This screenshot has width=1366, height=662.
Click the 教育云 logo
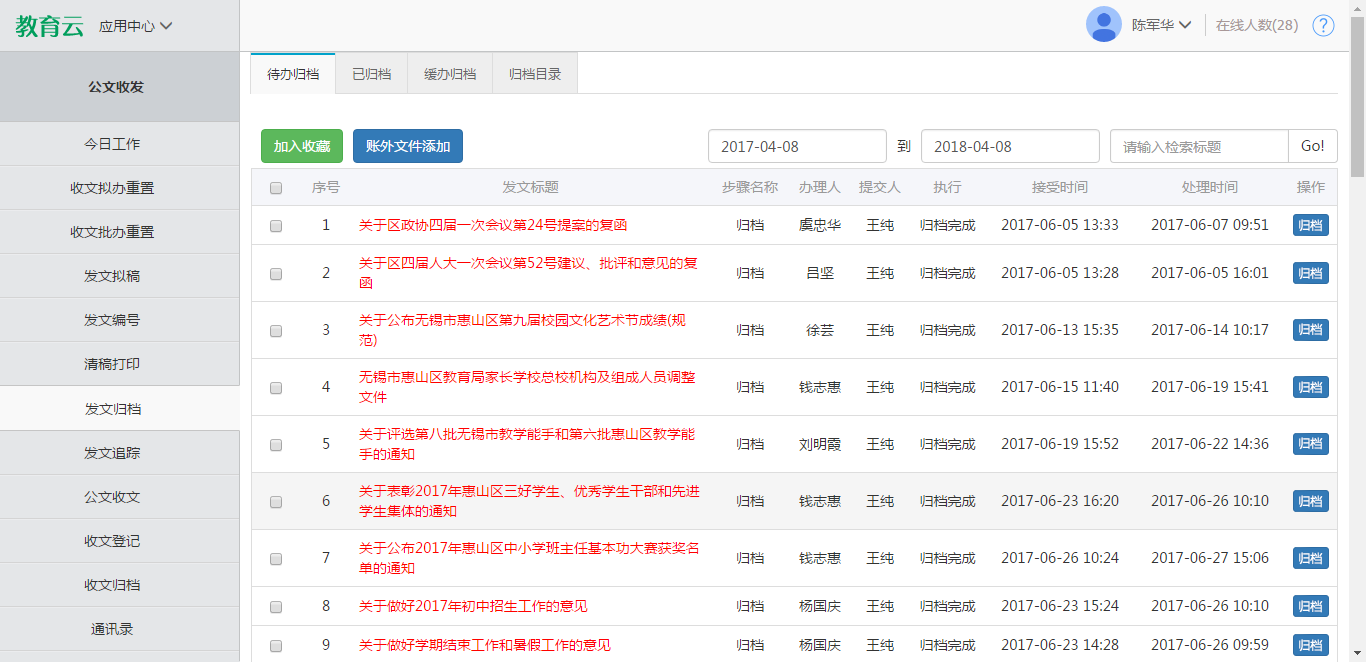(49, 26)
